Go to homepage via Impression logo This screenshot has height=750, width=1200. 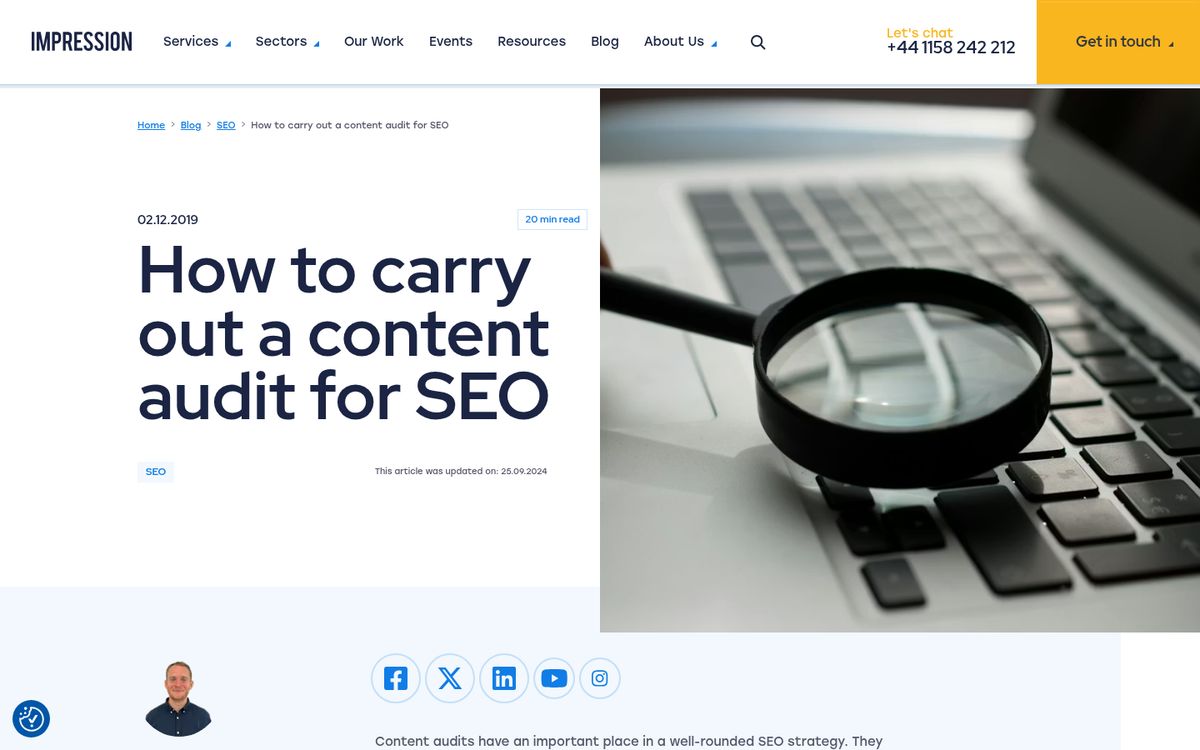pyautogui.click(x=82, y=42)
